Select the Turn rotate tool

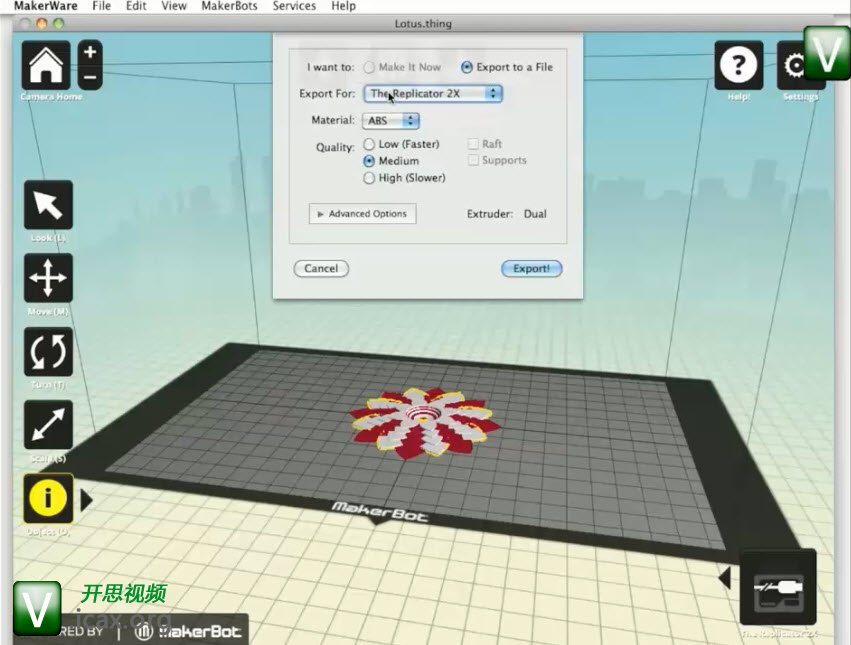tap(48, 352)
